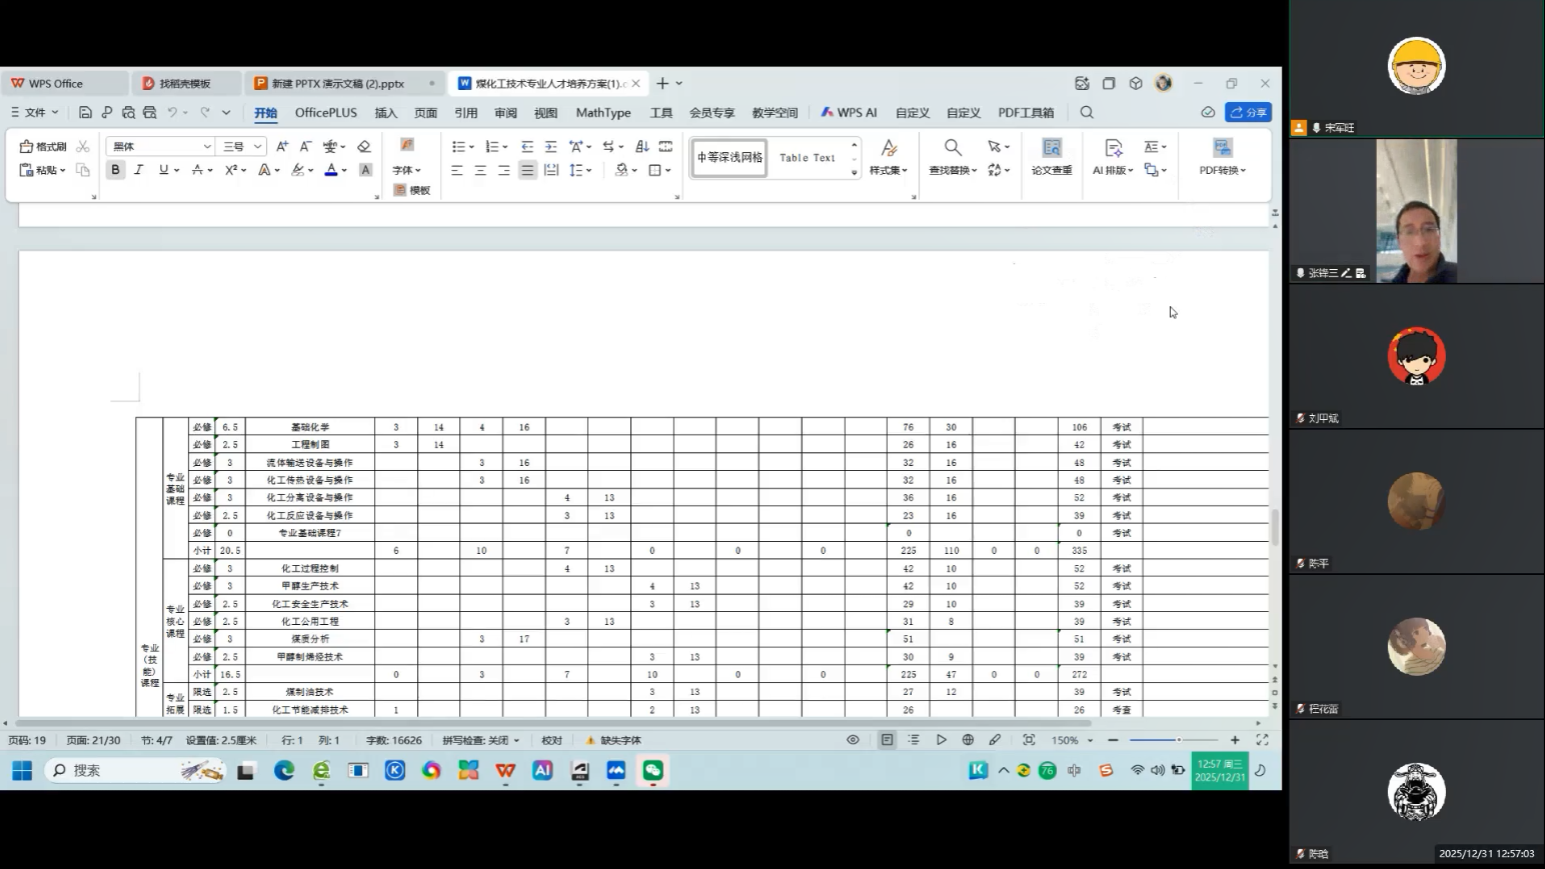Click the sort icon in paragraph group
1545x869 pixels.
(x=642, y=147)
